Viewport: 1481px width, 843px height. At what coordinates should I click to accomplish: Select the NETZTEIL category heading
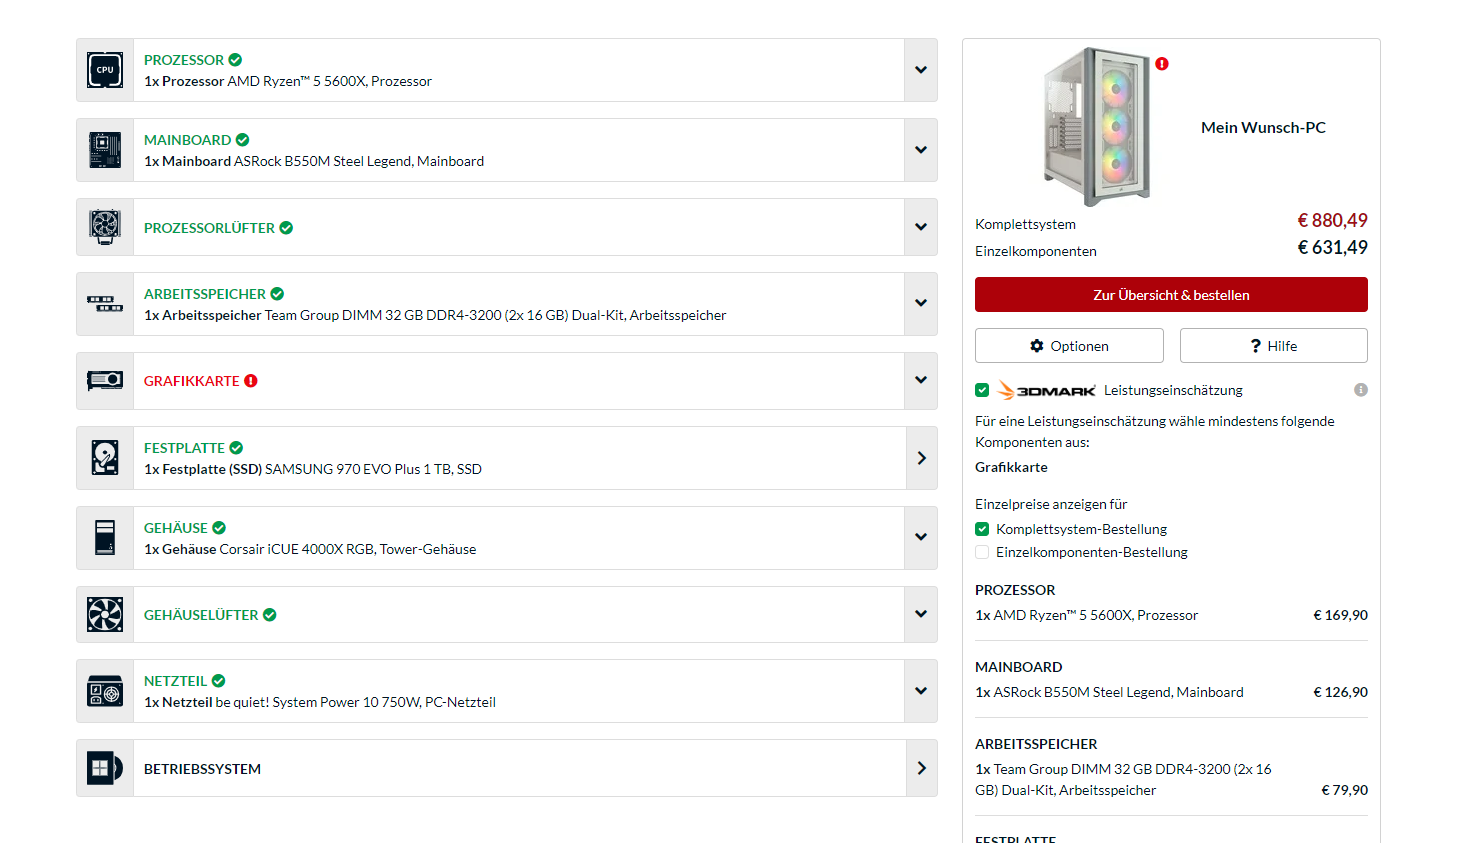175,681
